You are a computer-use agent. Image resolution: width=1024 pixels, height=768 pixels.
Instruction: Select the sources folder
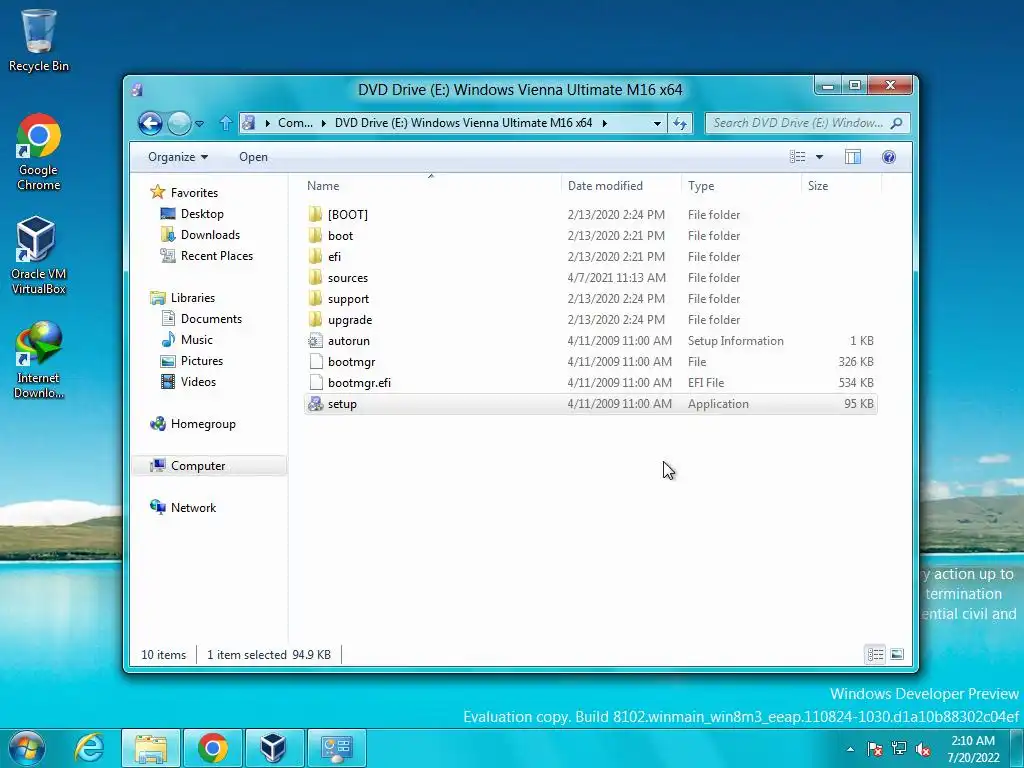(x=590, y=278)
